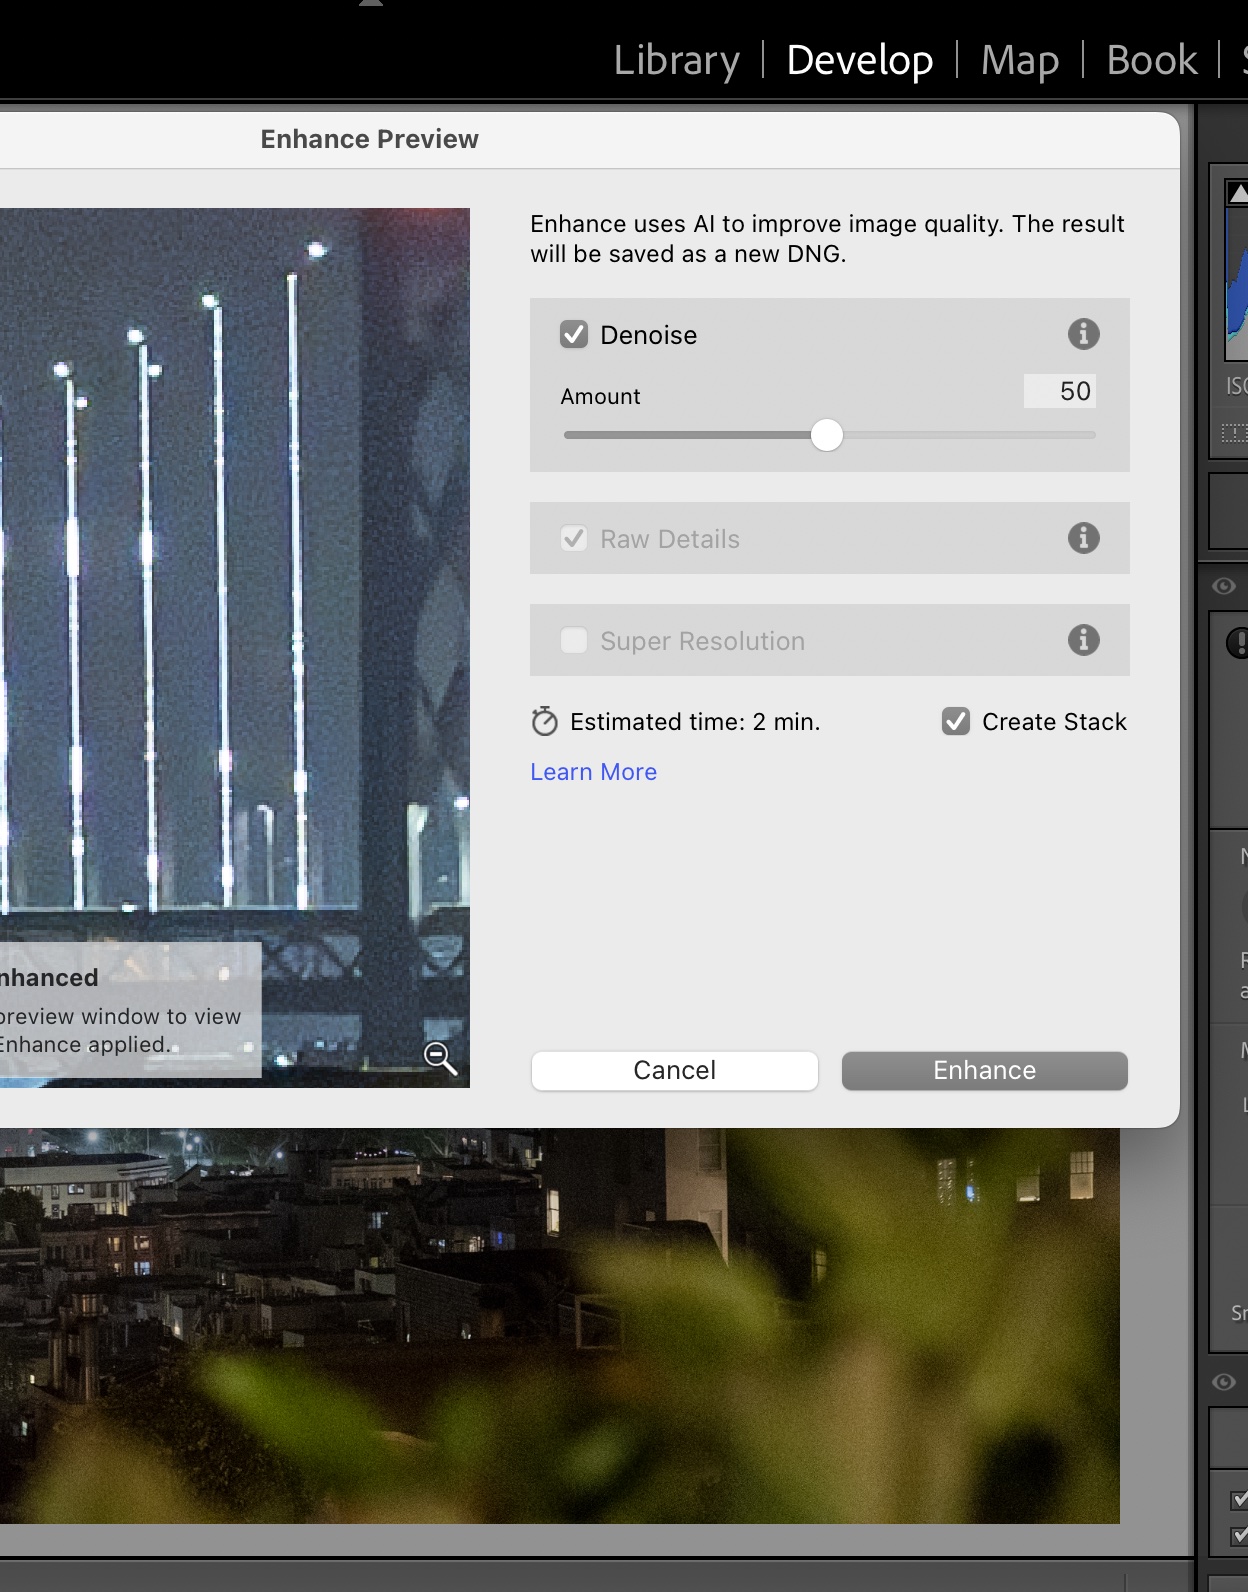
Task: Click the 'Amount' label in Denoise
Action: [600, 396]
